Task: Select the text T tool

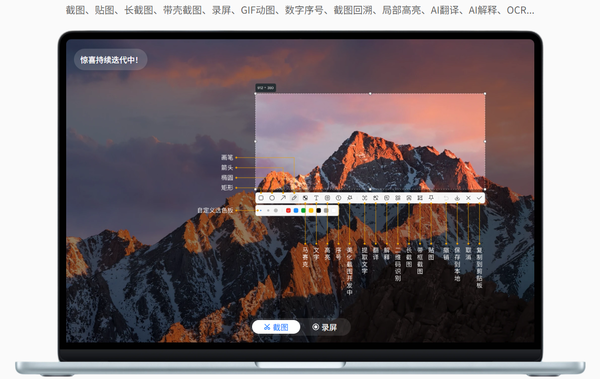Action: [316, 198]
